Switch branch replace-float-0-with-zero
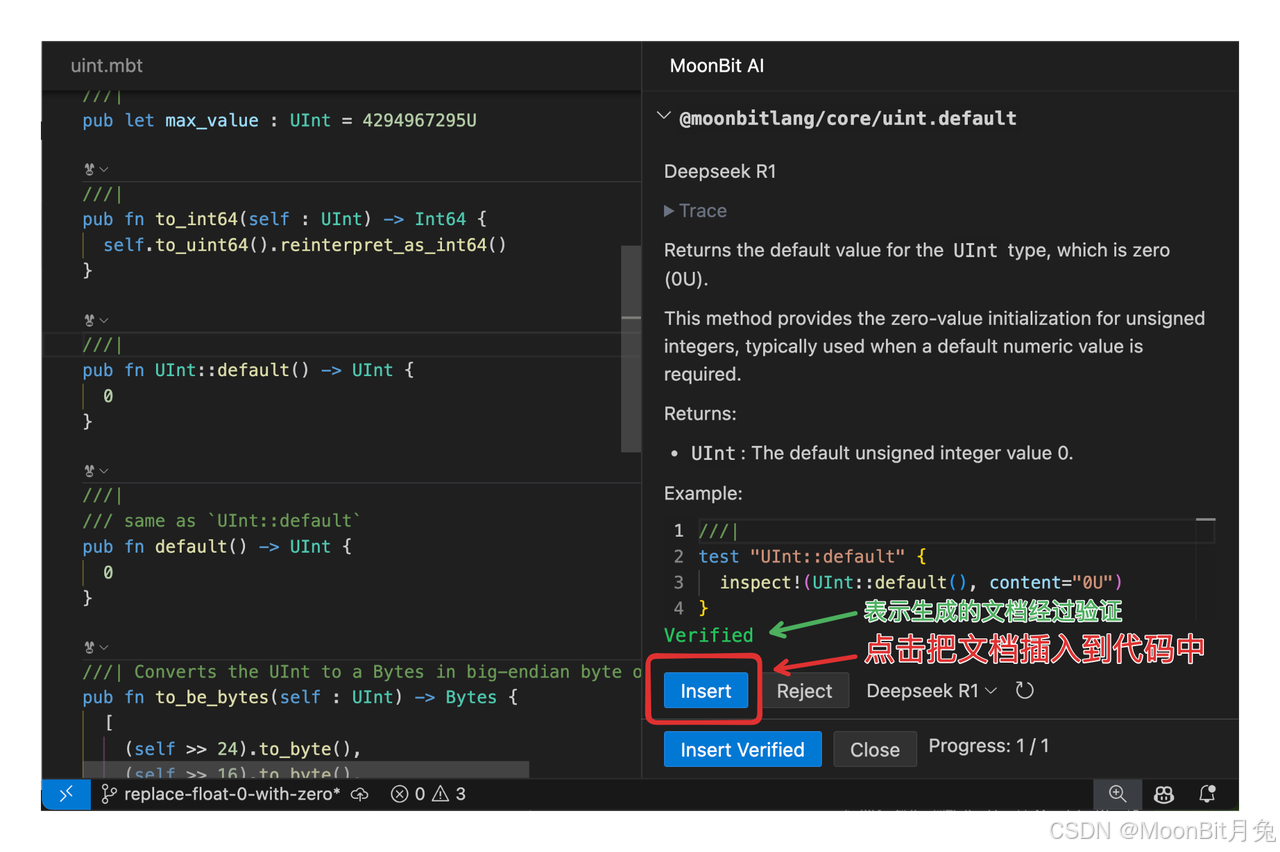 point(220,794)
